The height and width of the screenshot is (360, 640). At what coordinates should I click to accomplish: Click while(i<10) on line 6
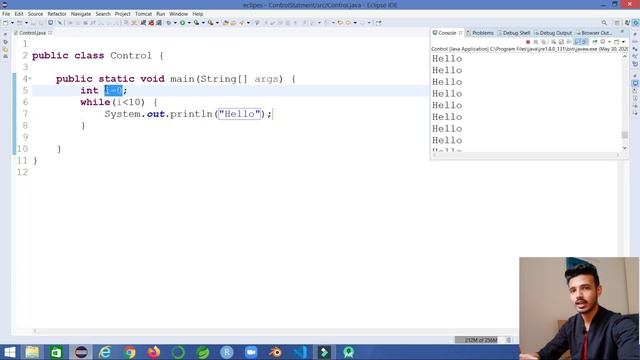[112, 102]
